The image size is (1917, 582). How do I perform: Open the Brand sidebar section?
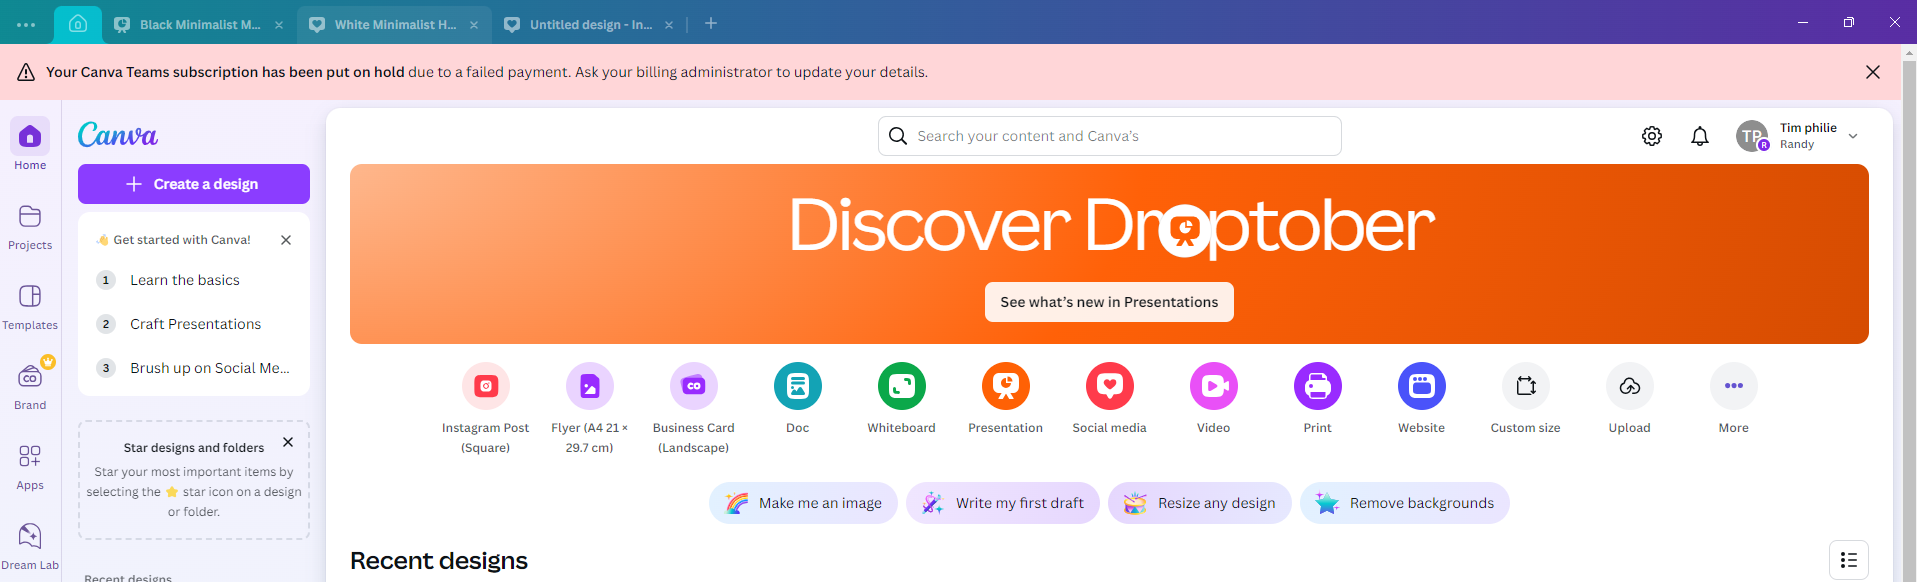point(30,387)
